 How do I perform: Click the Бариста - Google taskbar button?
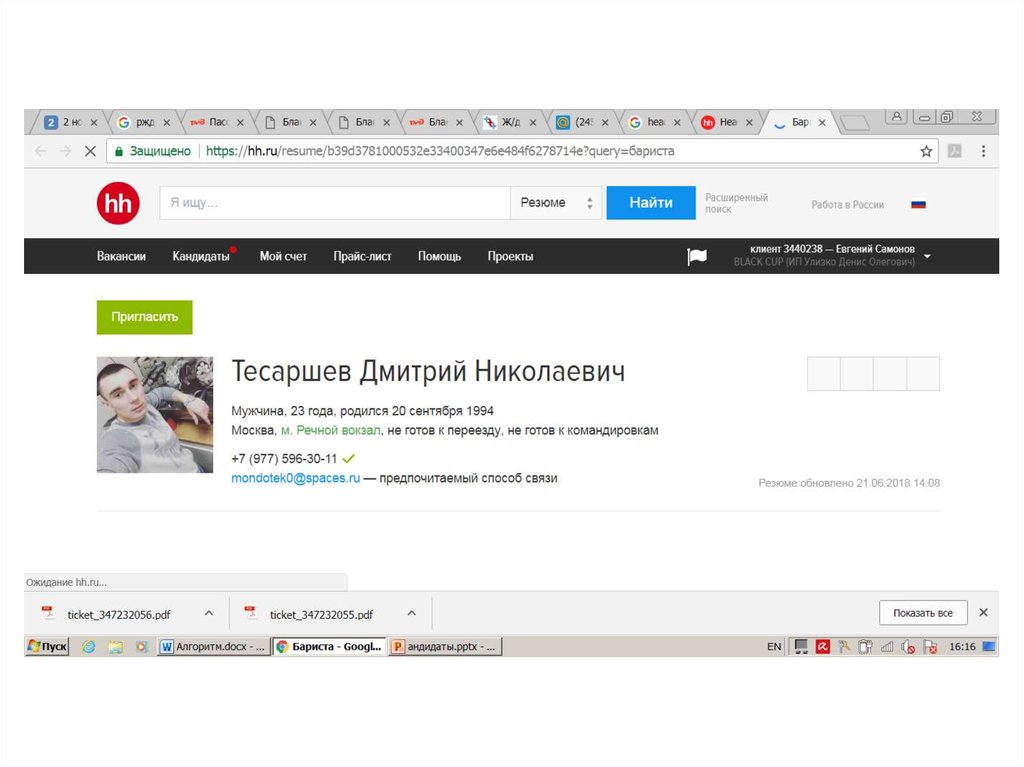click(x=329, y=647)
